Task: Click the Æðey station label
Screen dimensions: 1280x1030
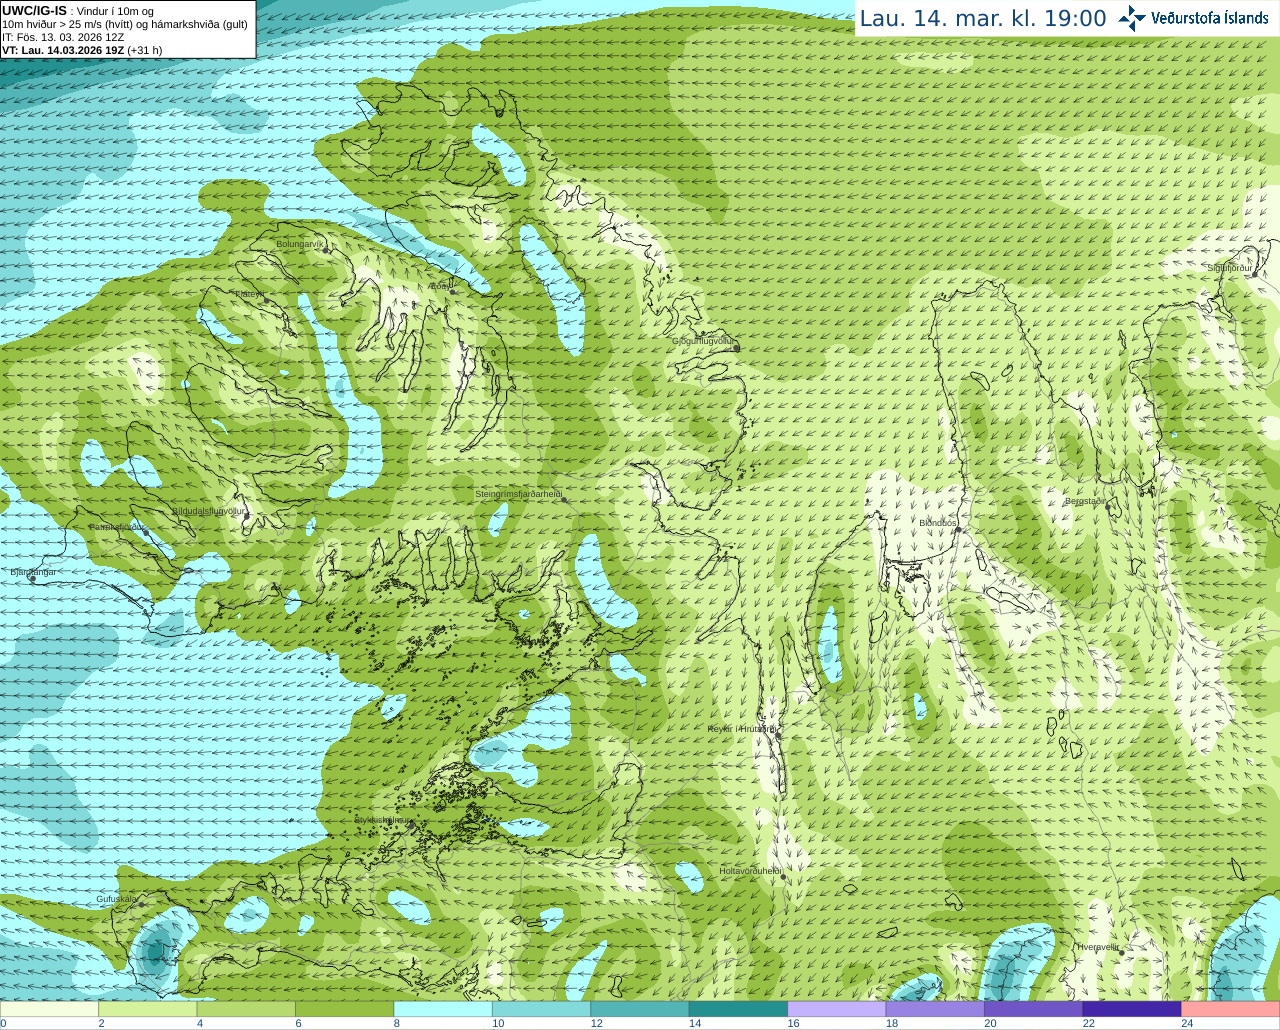Action: pos(438,286)
